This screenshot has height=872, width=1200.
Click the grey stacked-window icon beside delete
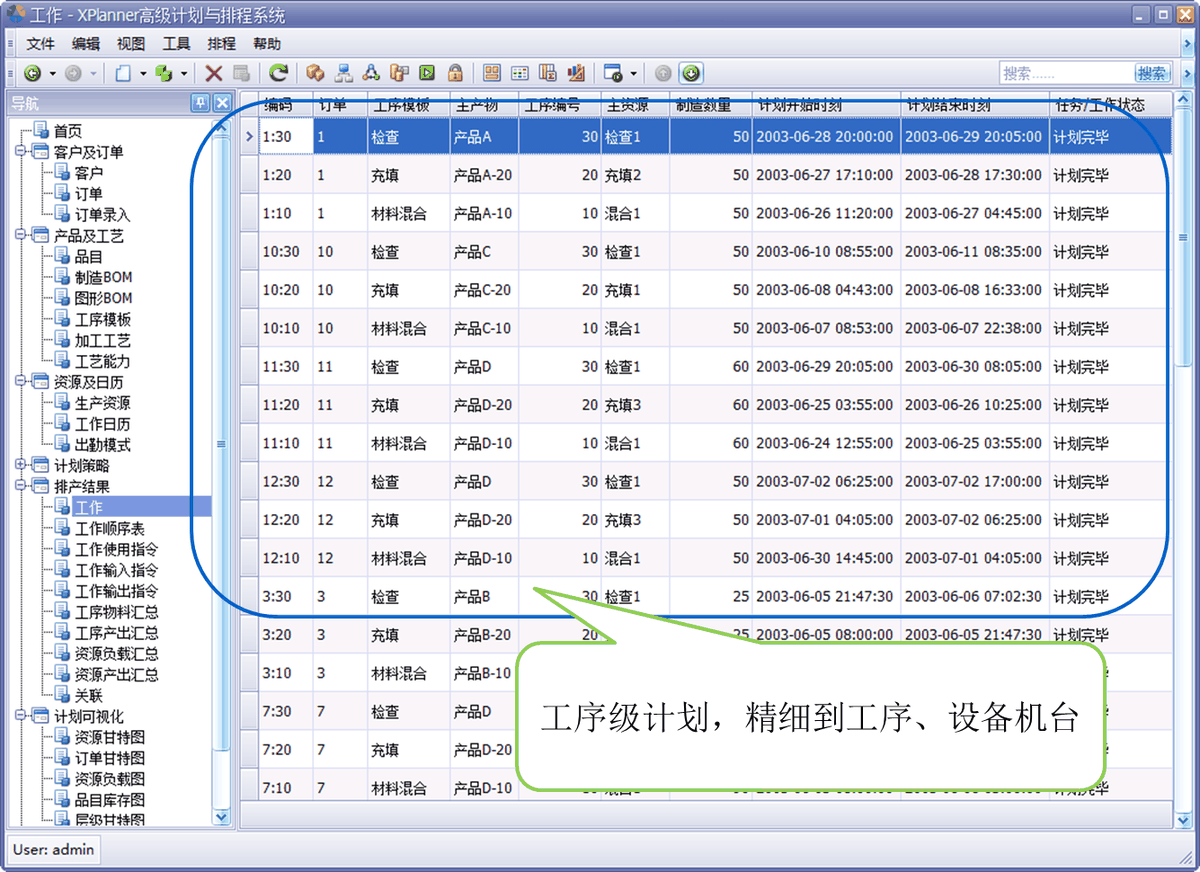point(241,73)
